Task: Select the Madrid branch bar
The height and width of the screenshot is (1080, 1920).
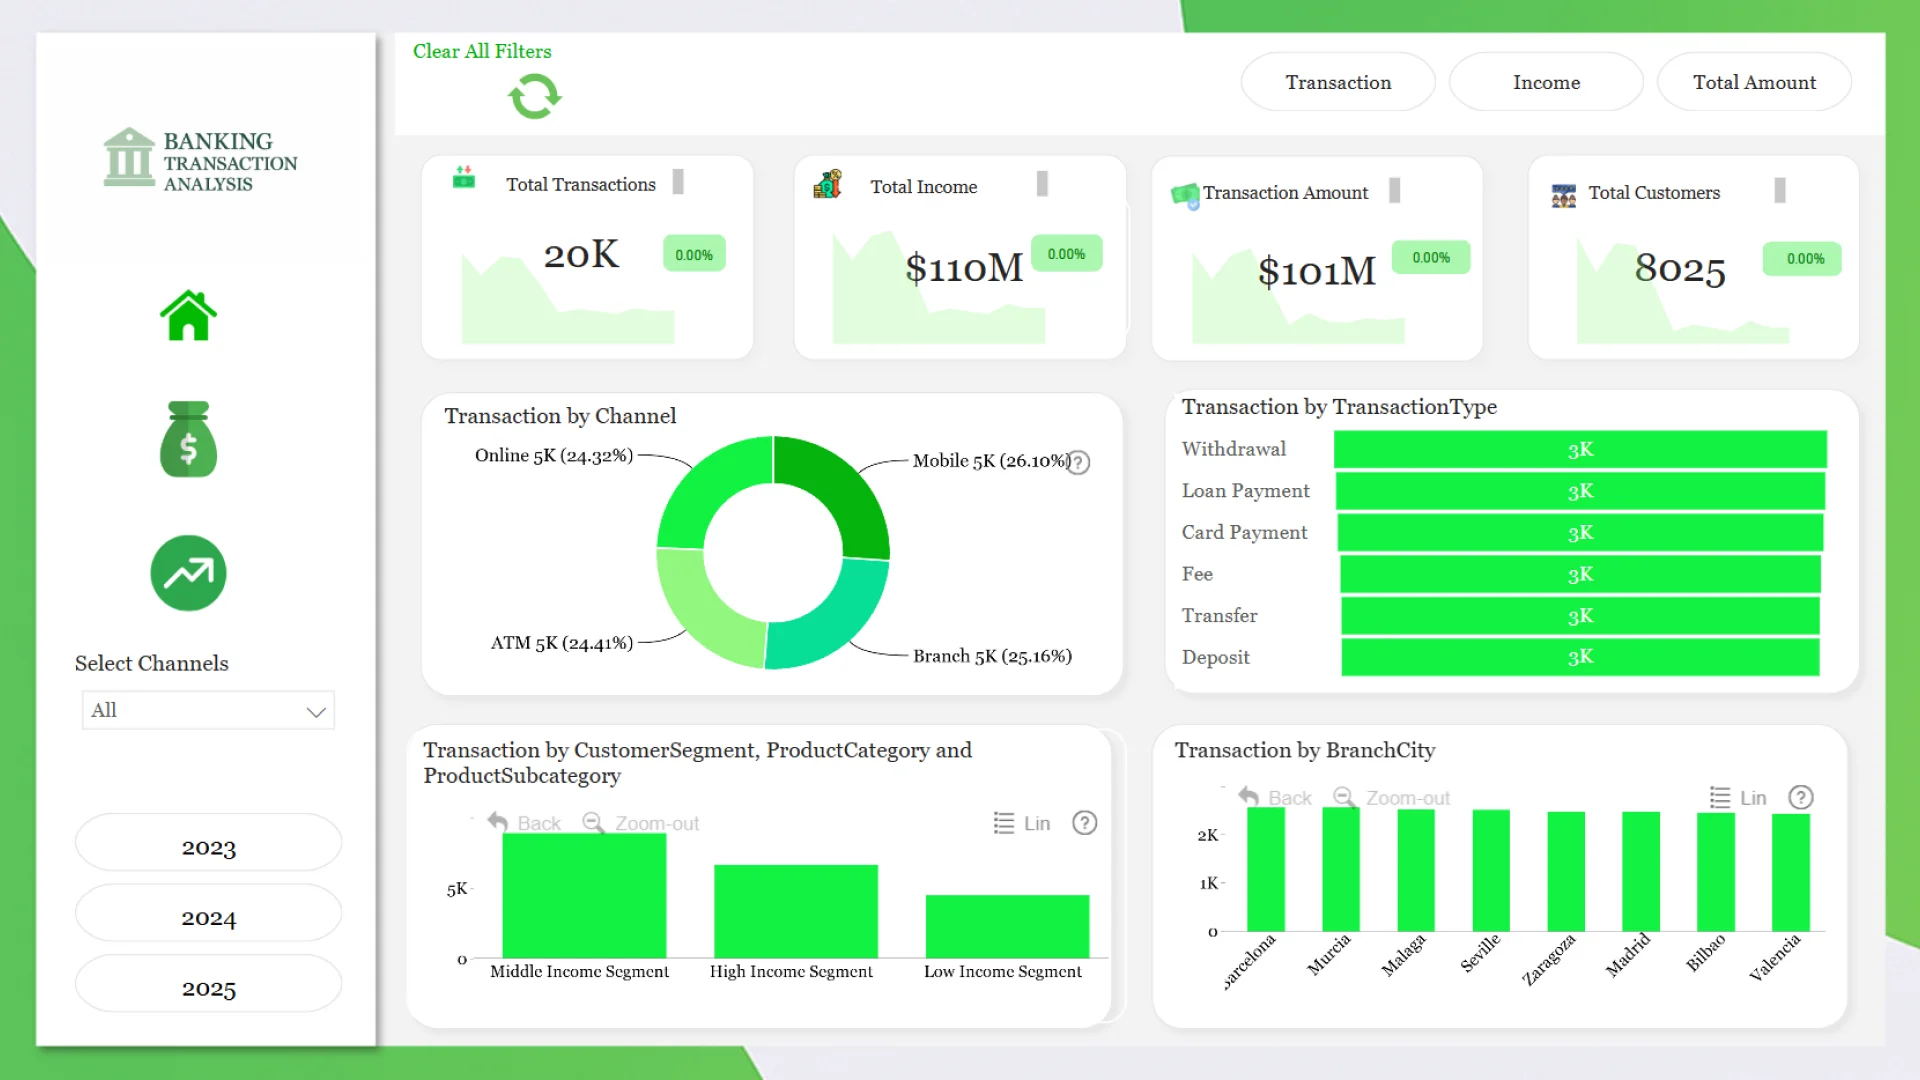Action: 1641,871
